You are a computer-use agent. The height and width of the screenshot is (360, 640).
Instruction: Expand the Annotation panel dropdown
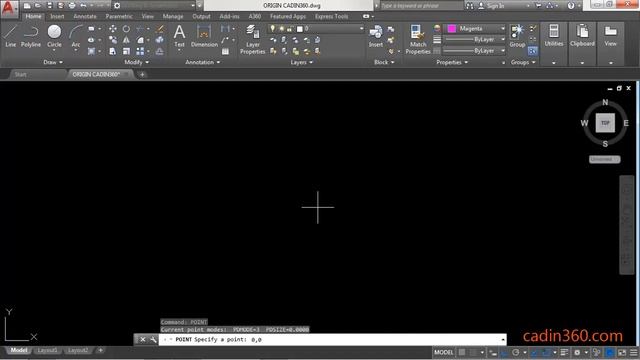(202, 62)
